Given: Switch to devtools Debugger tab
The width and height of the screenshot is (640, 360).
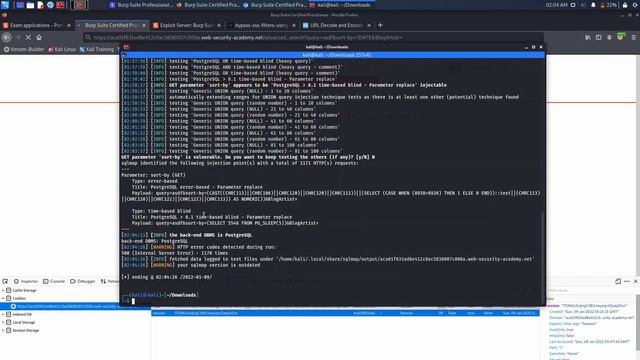Looking at the screenshot, I should [83, 281].
